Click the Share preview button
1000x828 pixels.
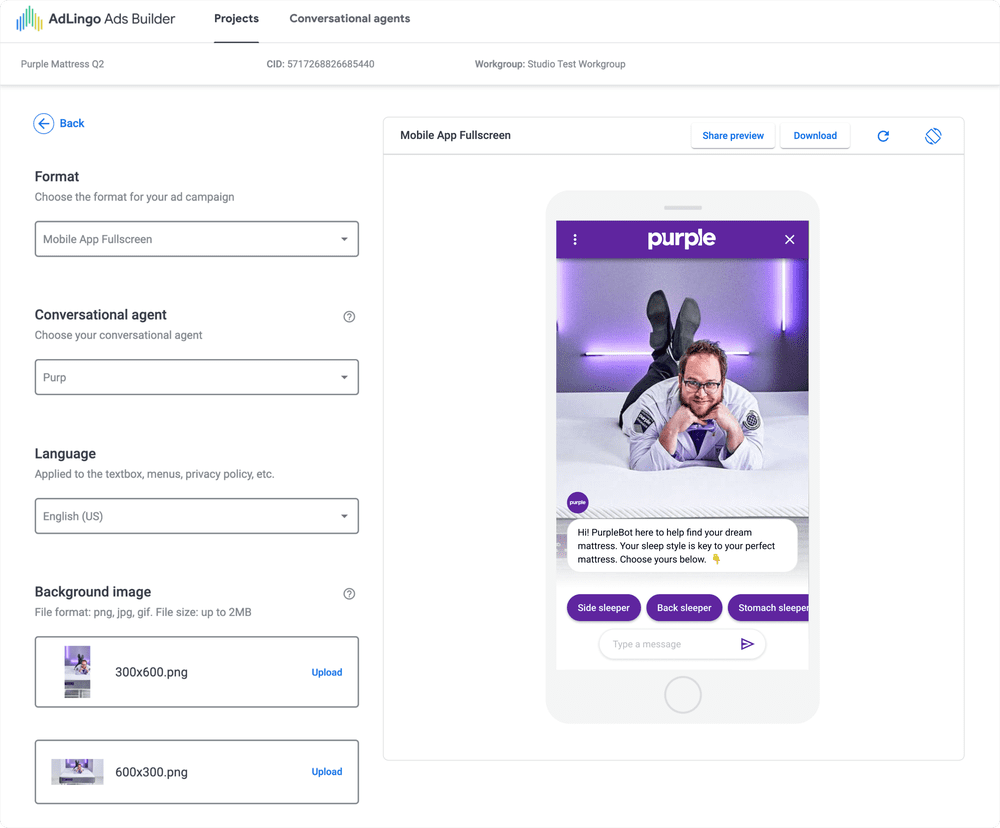point(733,135)
